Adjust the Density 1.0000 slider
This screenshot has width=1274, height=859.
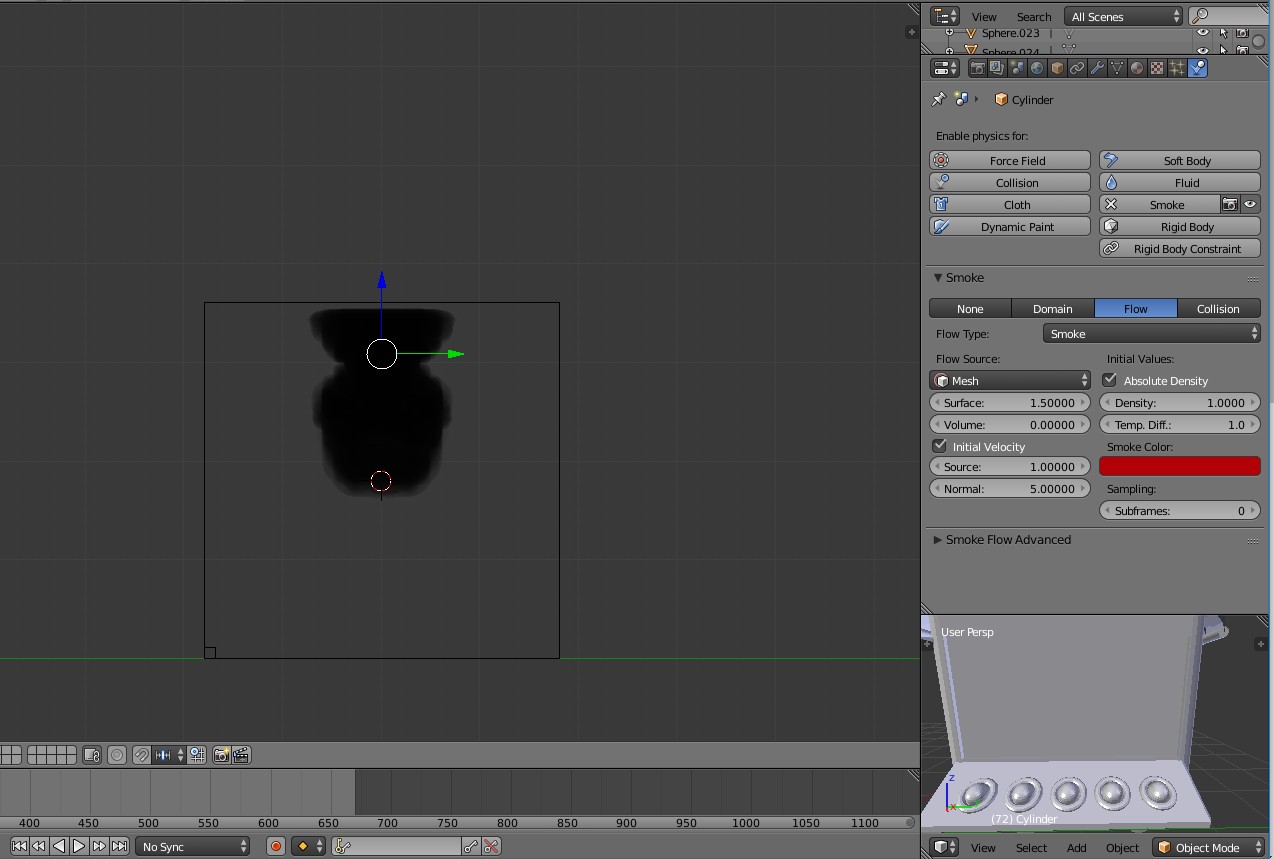(1180, 402)
